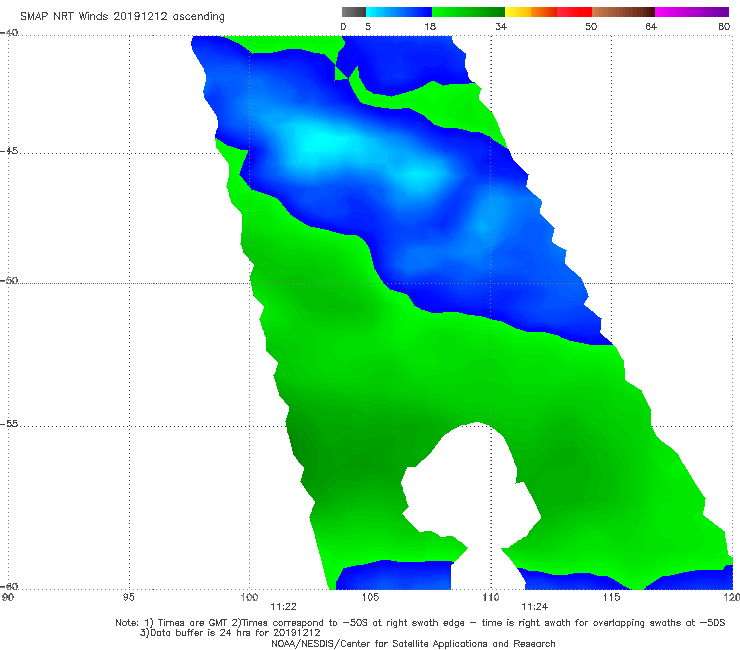Click the color bar label '34'
The height and width of the screenshot is (650, 740).
click(501, 26)
